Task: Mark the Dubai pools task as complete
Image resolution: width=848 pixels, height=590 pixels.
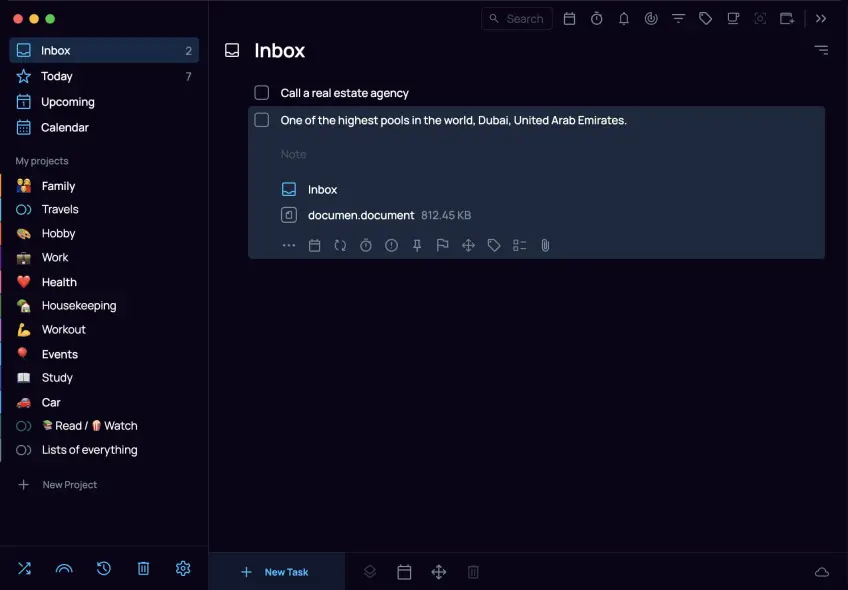Action: (262, 120)
